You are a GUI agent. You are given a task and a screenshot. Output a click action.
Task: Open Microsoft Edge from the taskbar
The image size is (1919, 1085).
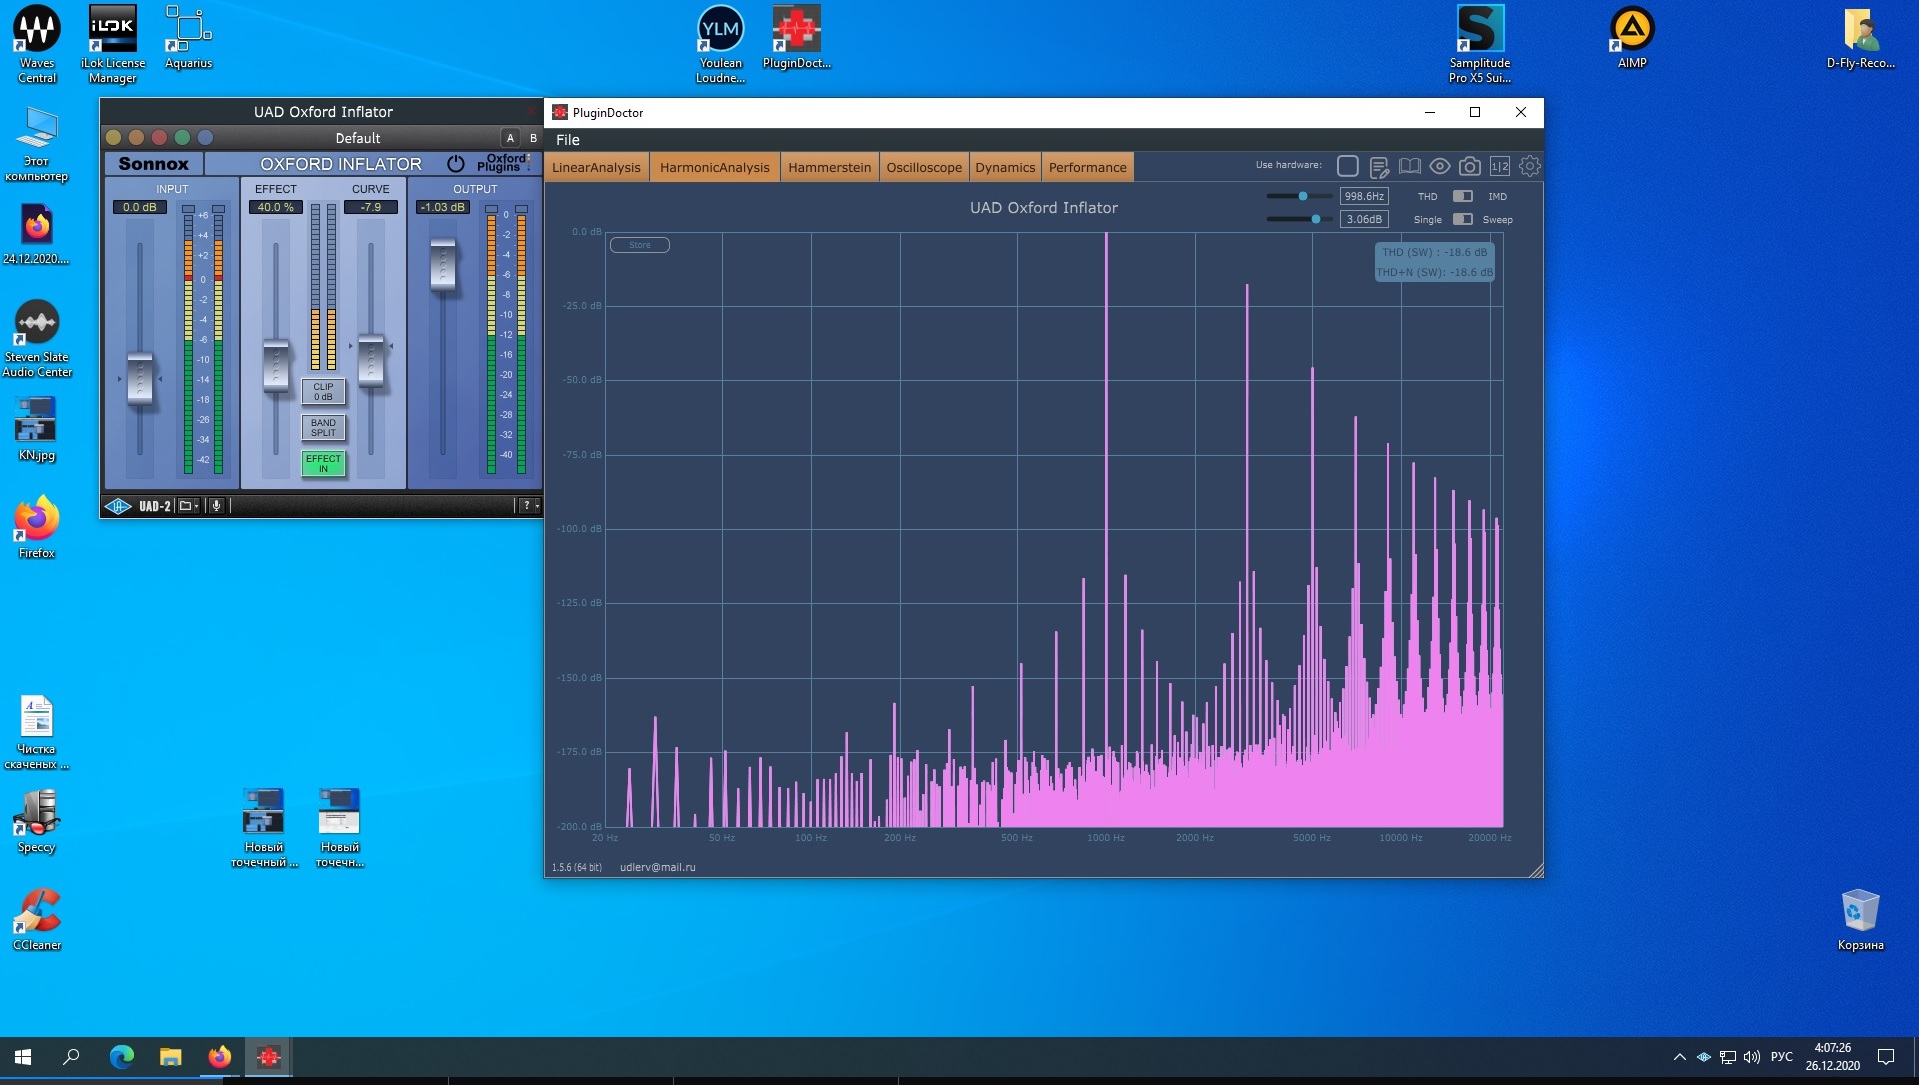click(x=122, y=1057)
